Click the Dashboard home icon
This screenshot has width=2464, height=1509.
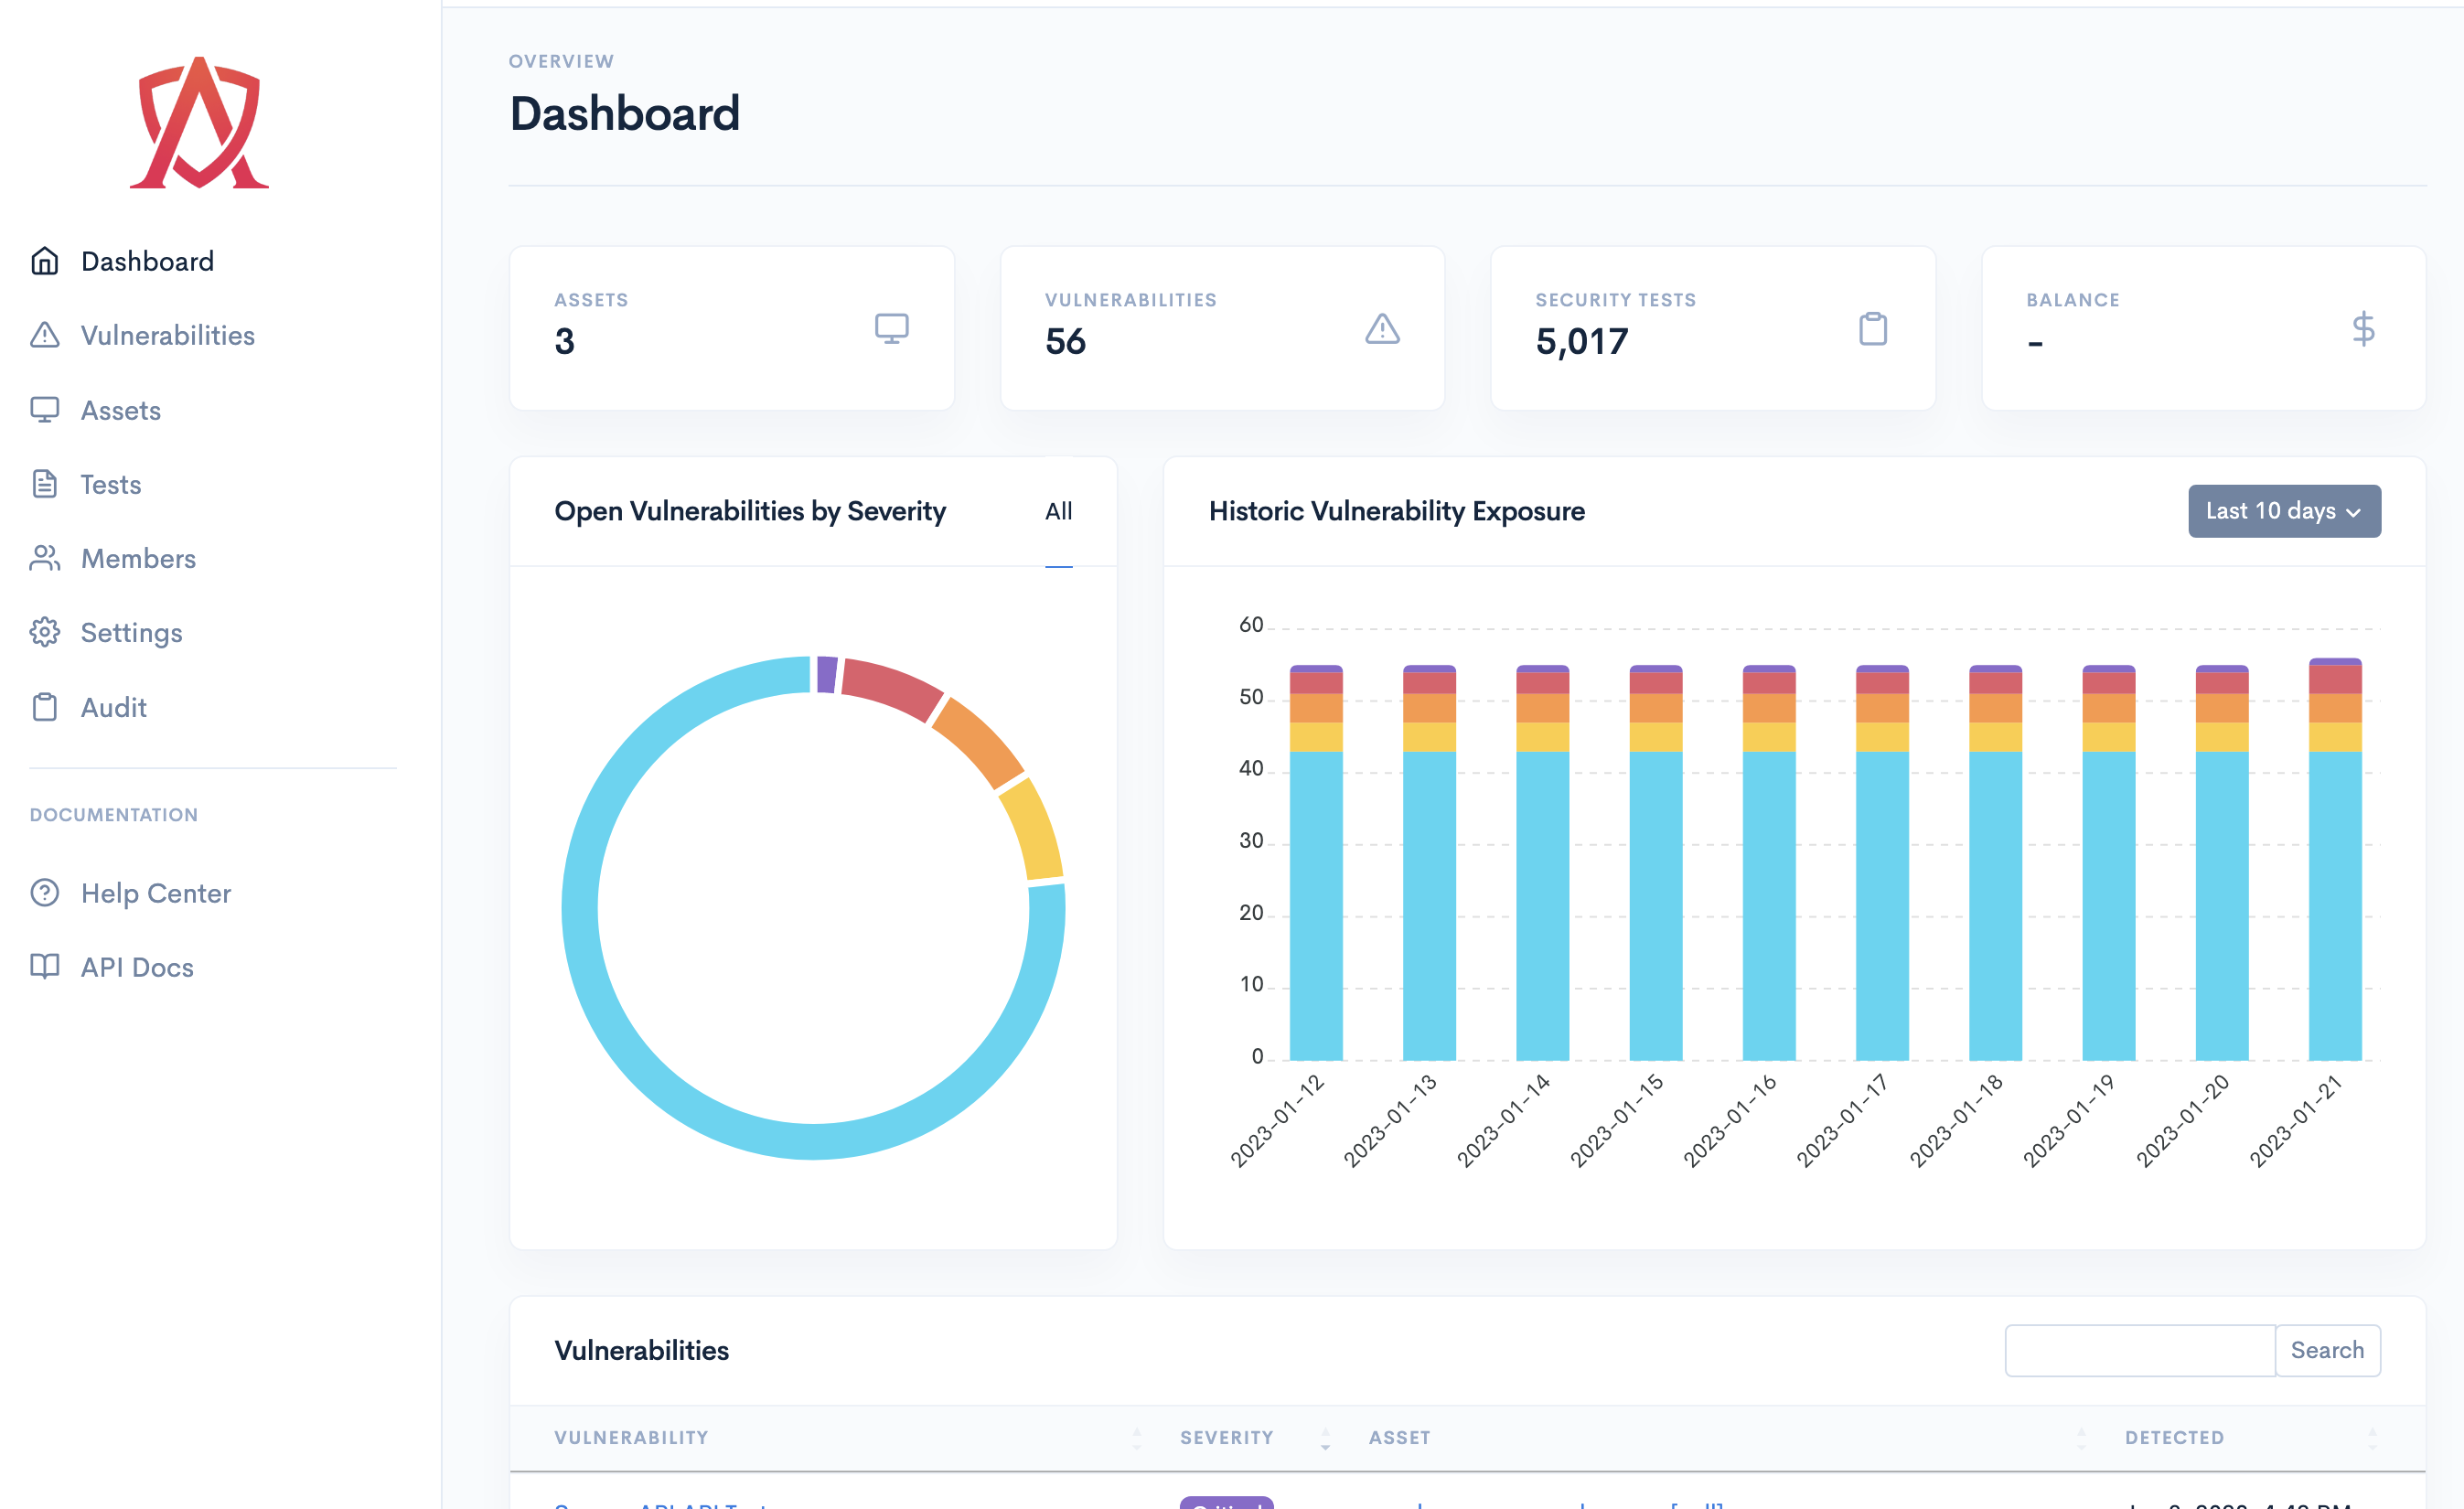44,261
